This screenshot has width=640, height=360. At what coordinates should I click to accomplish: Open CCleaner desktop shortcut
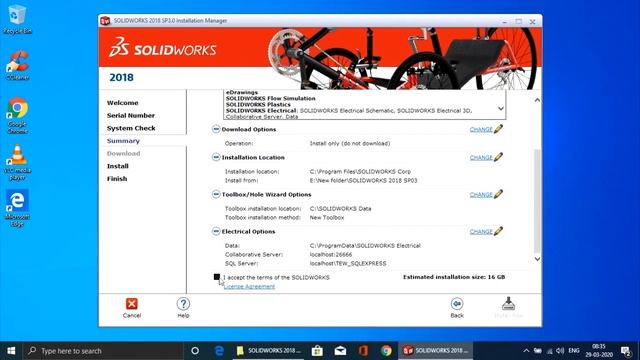17,65
